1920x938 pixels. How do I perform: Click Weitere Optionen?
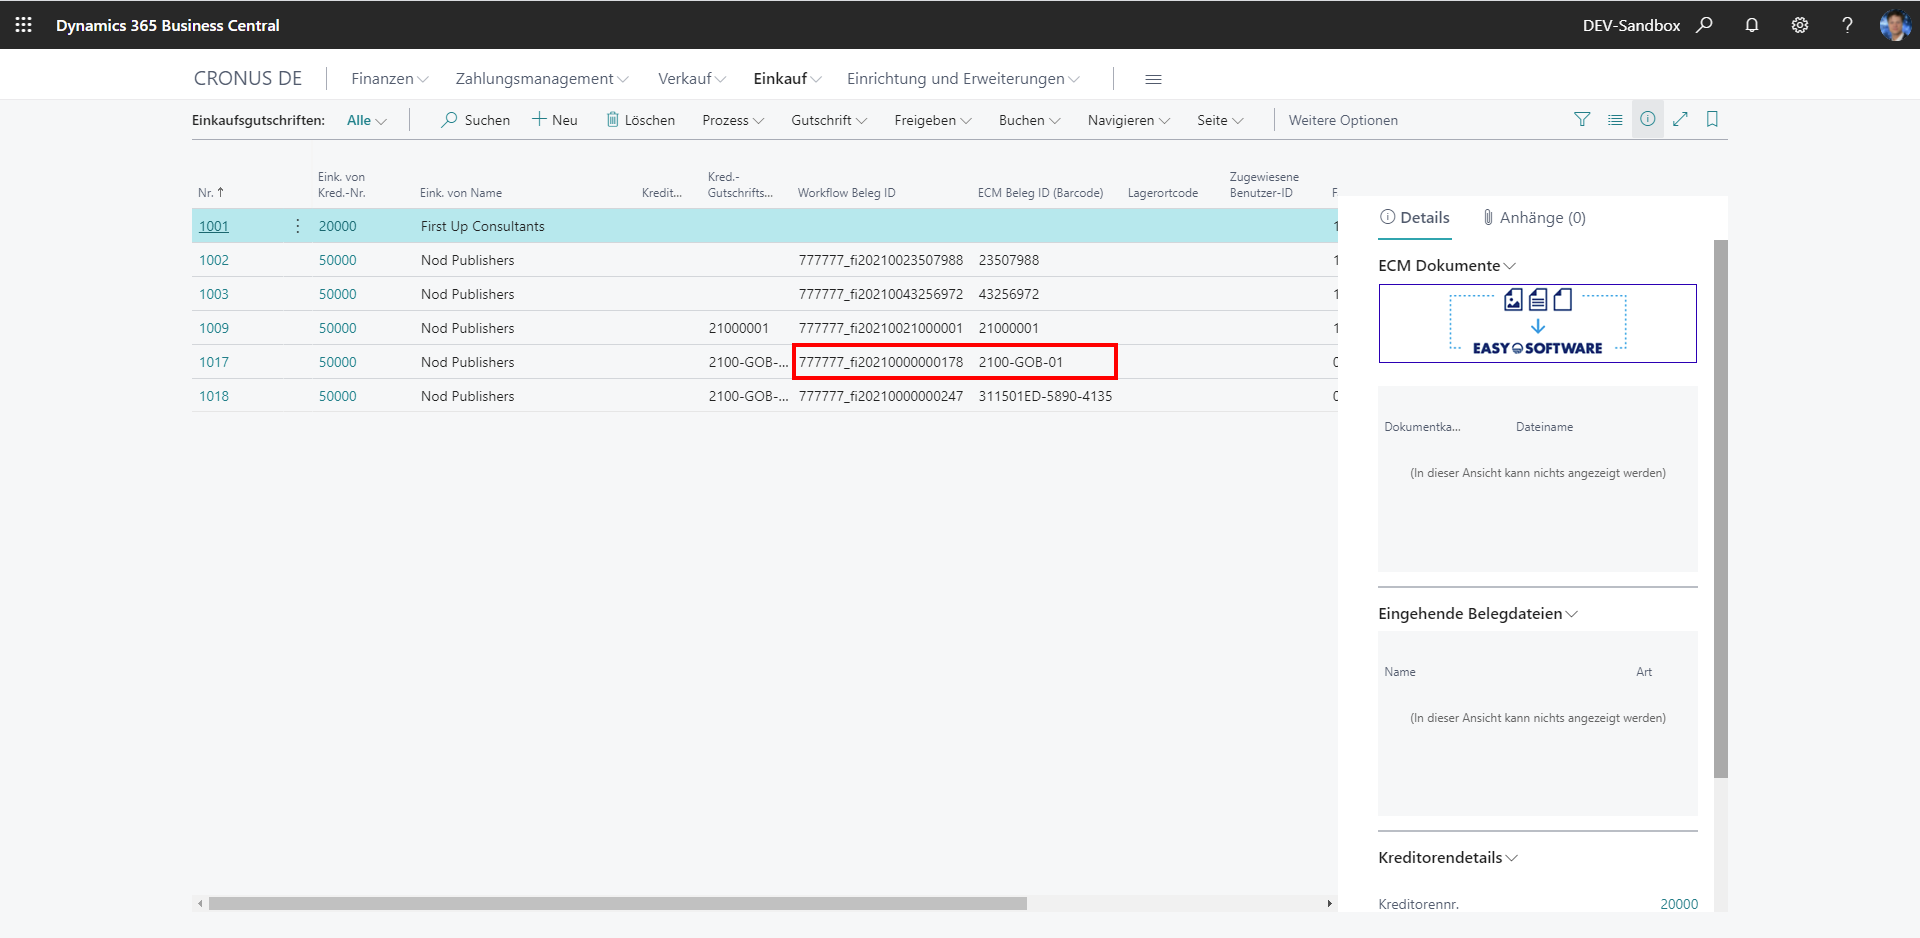coord(1343,120)
